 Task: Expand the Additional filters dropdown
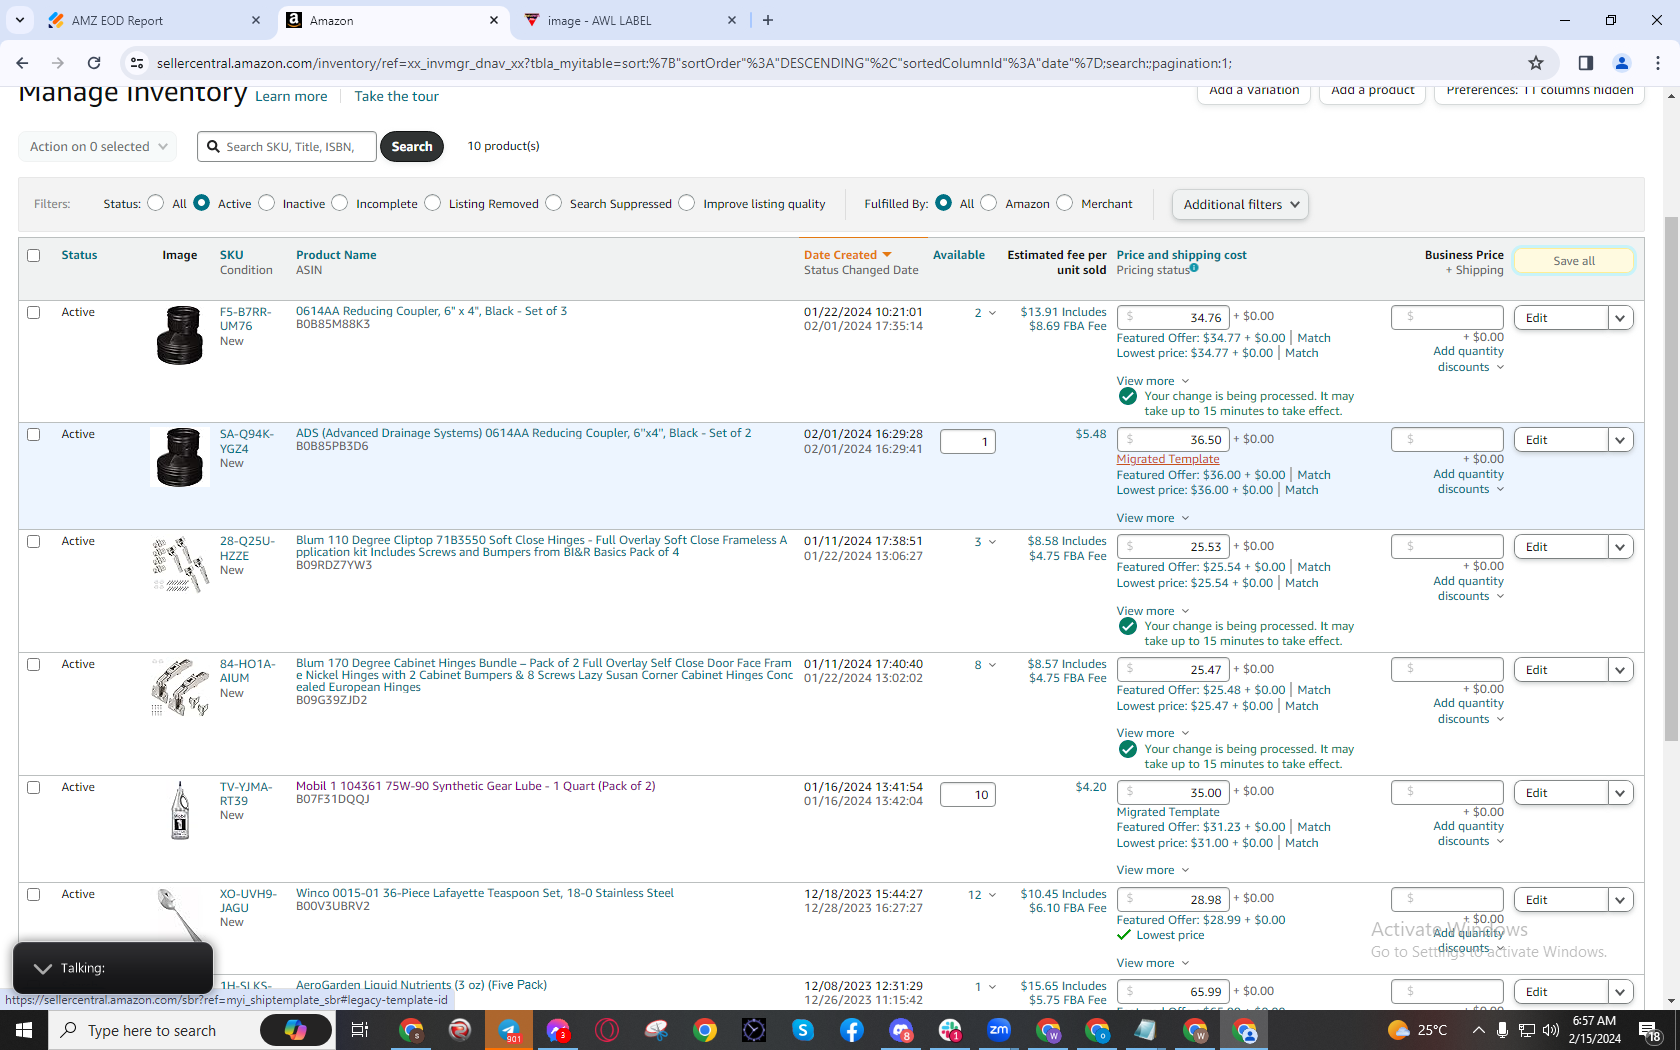click(1240, 204)
